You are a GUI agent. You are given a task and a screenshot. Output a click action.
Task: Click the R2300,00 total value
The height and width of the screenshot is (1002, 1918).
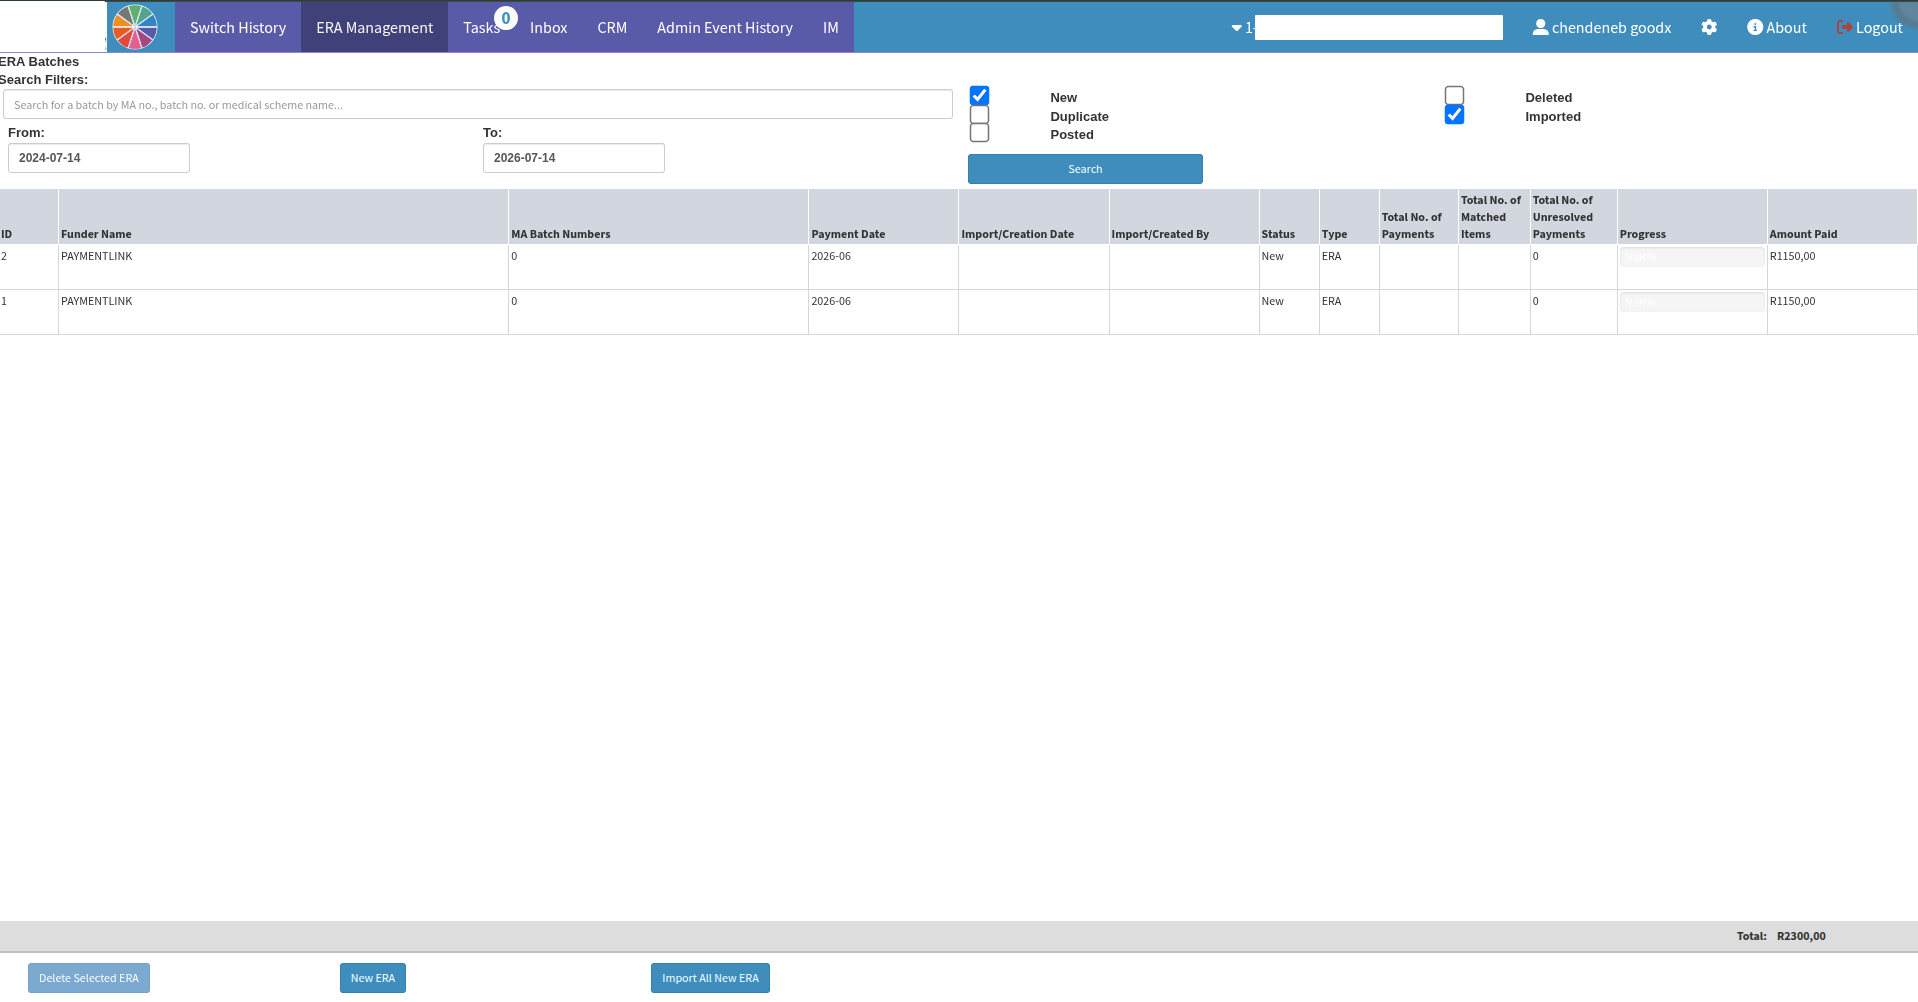click(1801, 936)
